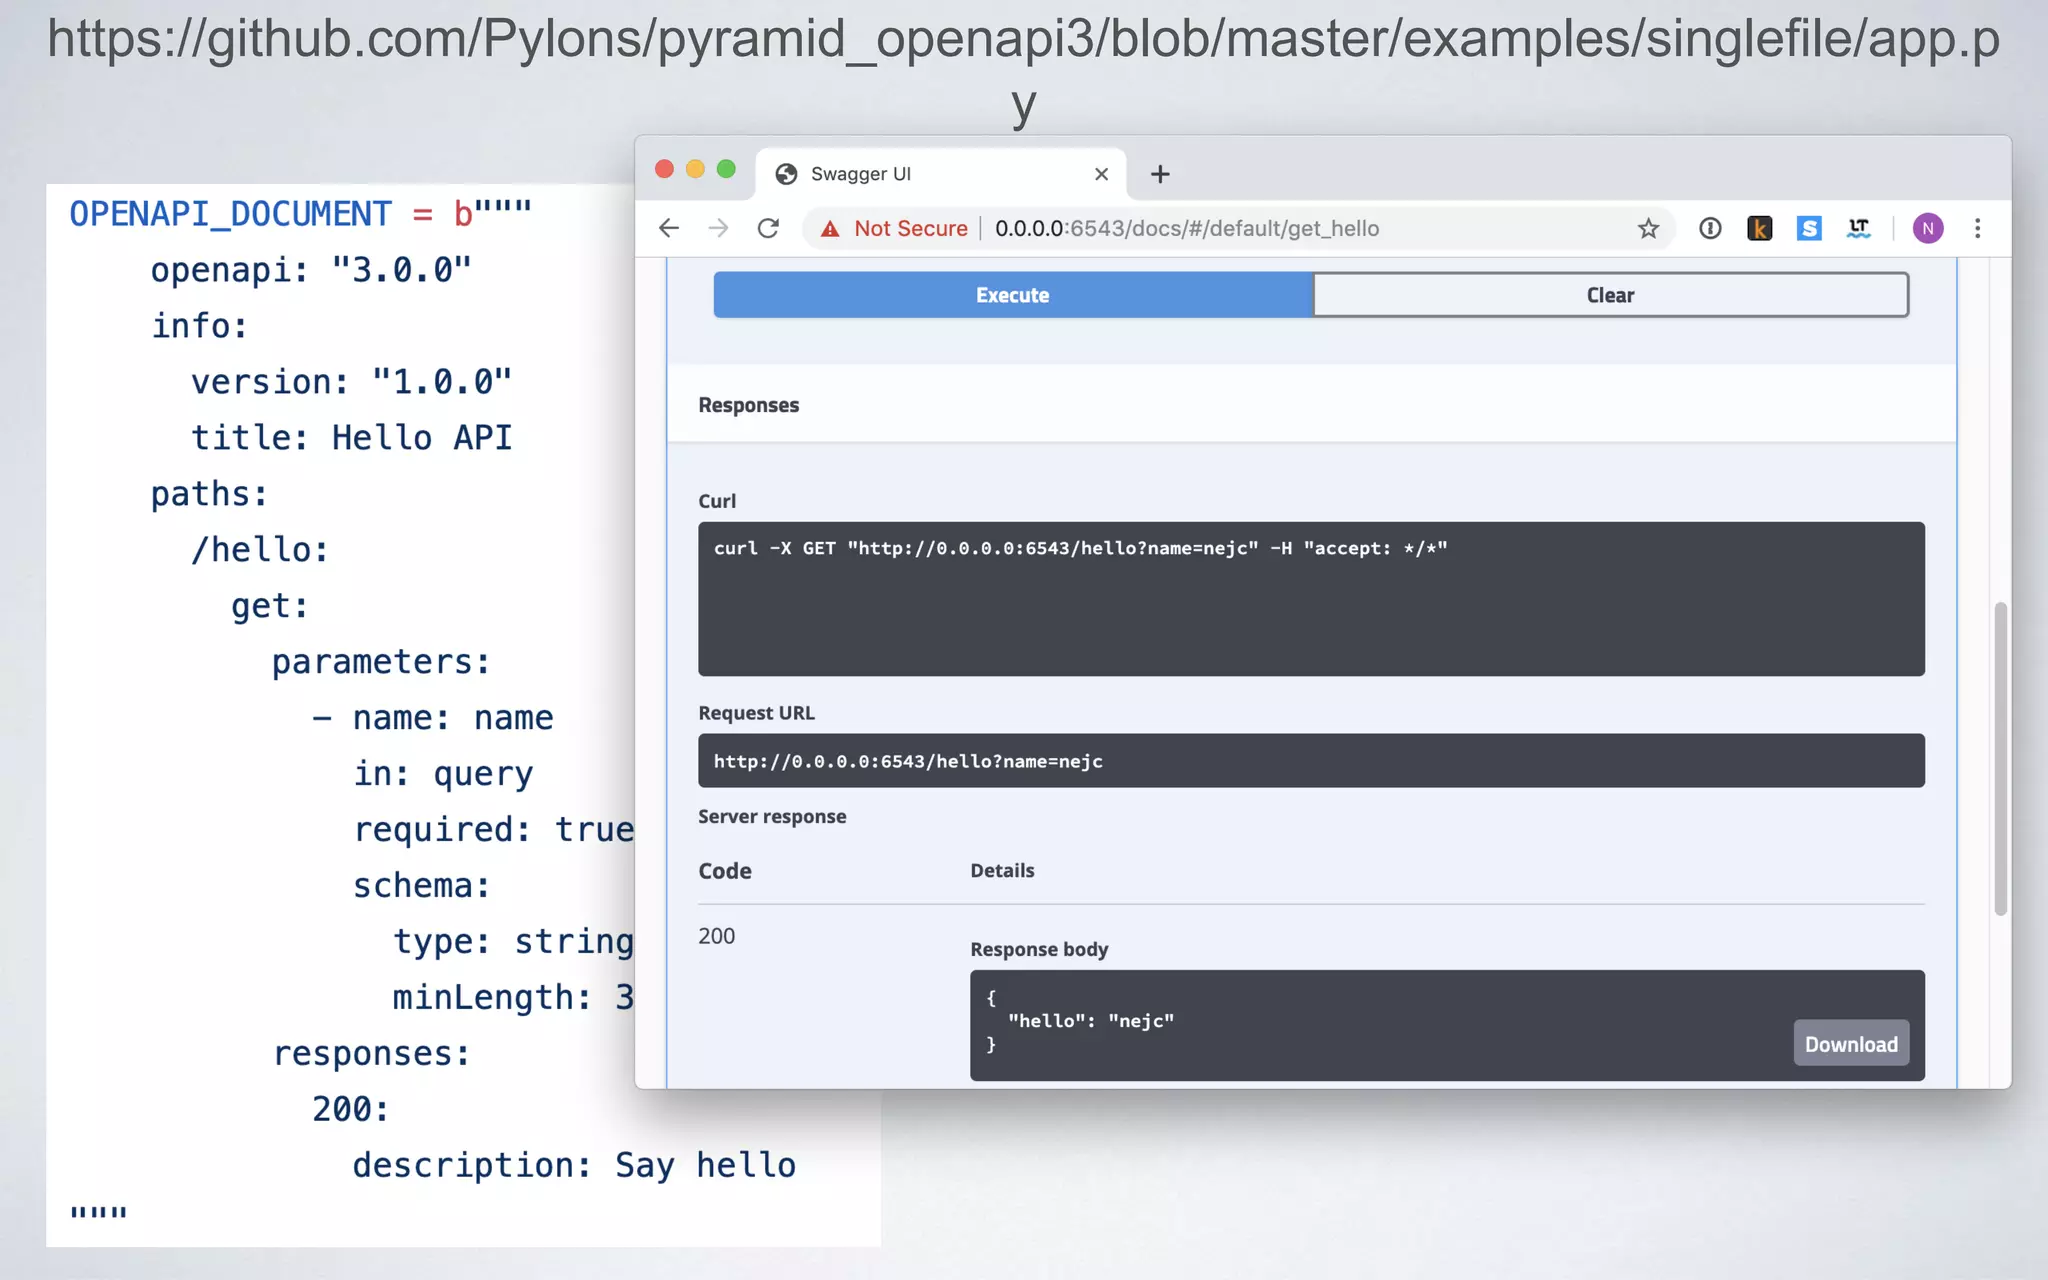Open the circled-i browser extension
This screenshot has height=1280, width=2048.
pos(1710,229)
